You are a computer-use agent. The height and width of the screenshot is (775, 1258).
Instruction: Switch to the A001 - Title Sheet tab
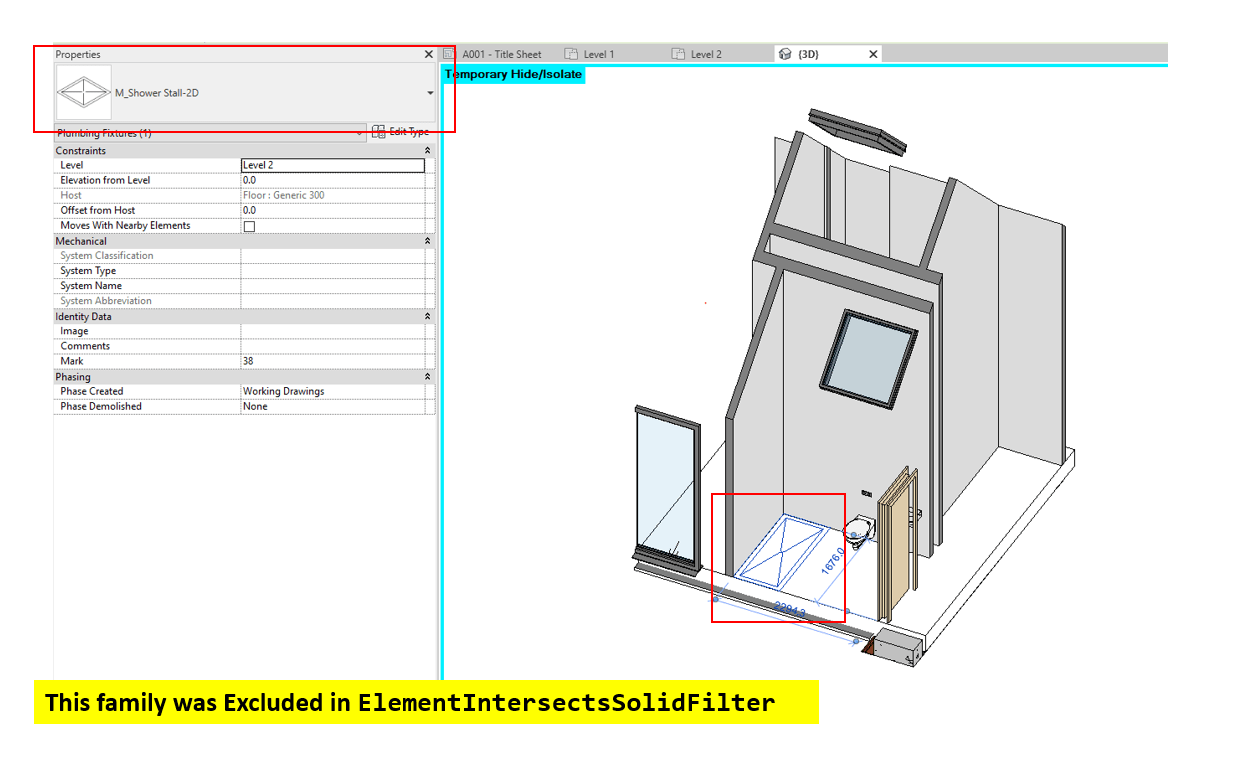pyautogui.click(x=501, y=54)
